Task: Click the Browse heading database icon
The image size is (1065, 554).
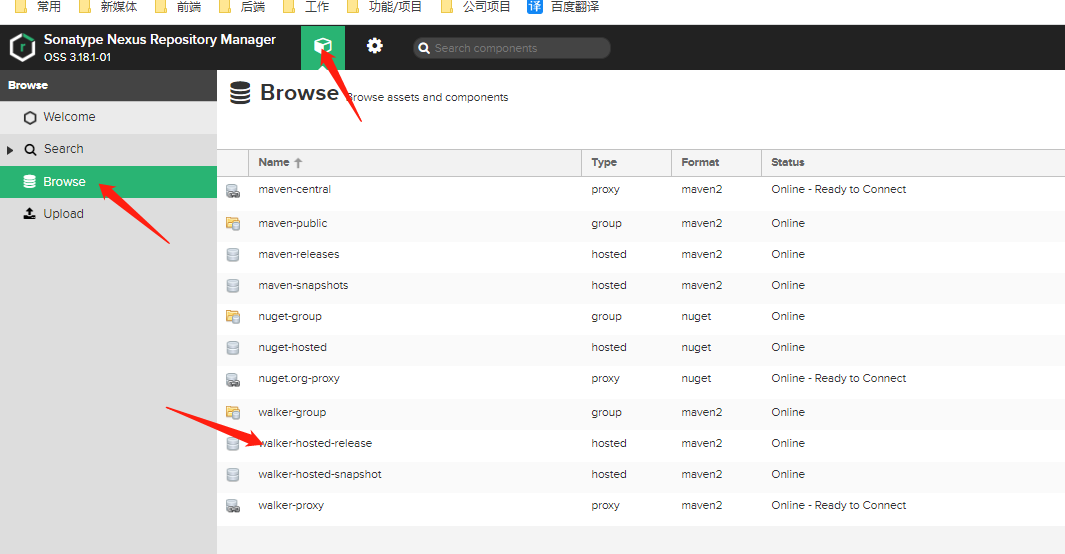Action: 240,93
